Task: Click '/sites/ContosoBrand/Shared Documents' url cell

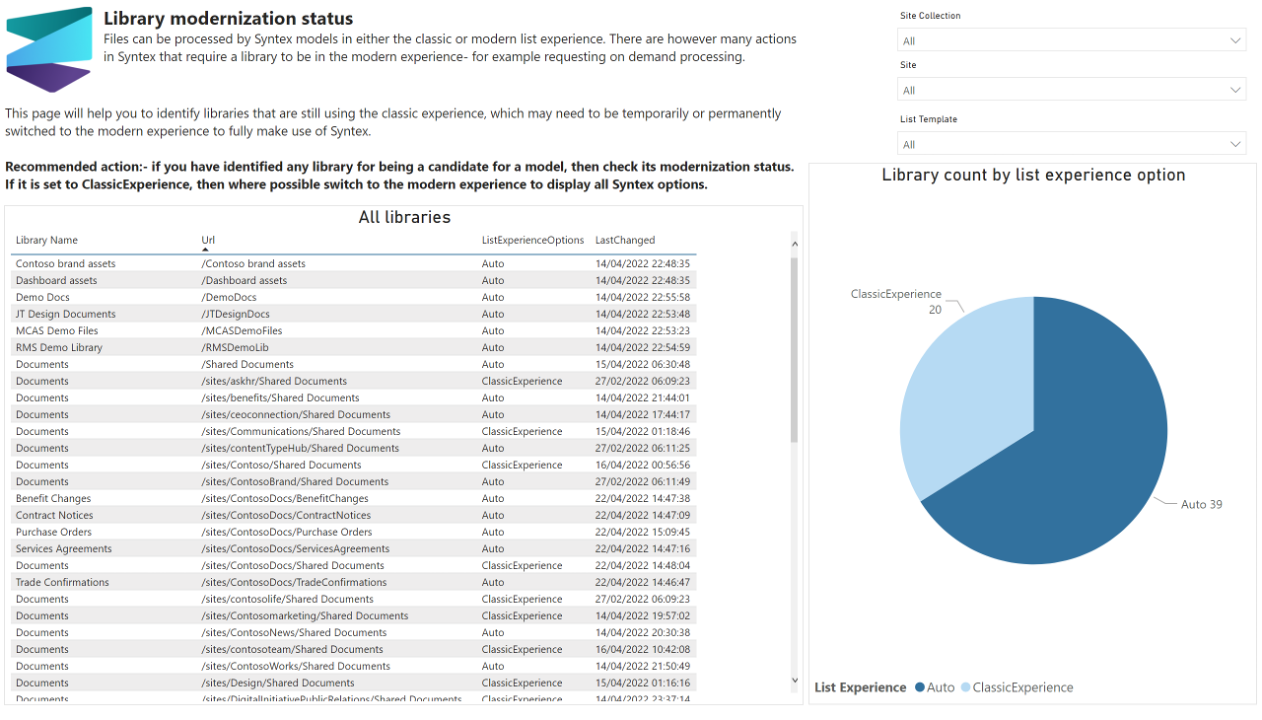Action: (x=295, y=482)
